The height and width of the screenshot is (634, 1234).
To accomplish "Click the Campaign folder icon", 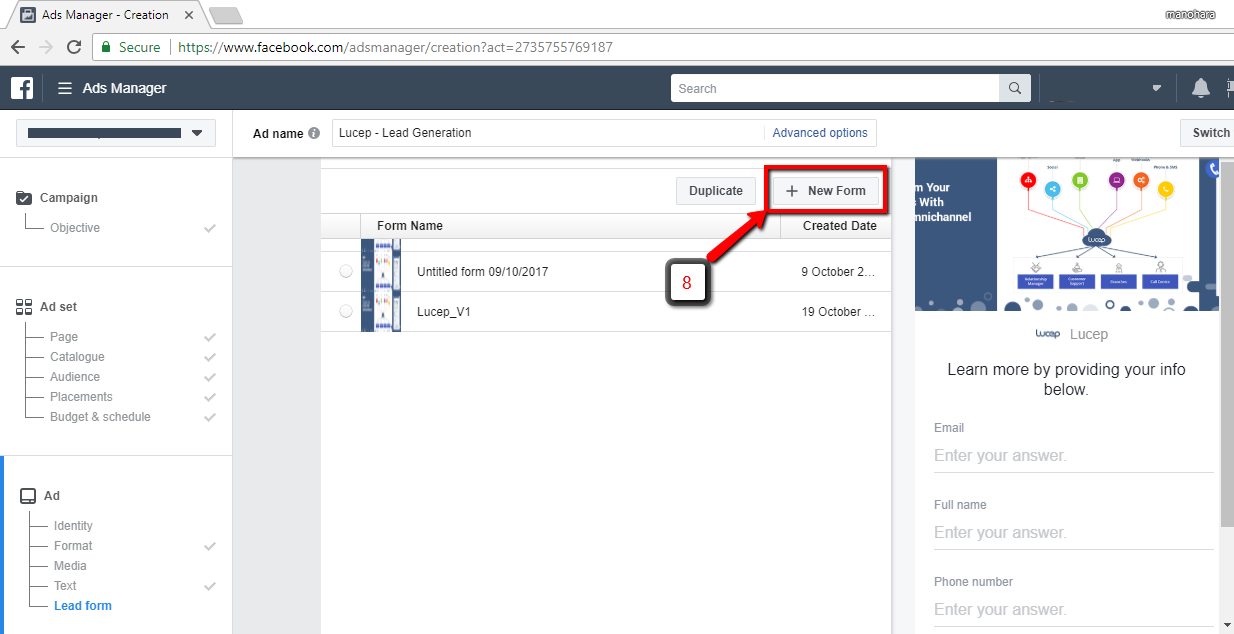I will [x=24, y=198].
